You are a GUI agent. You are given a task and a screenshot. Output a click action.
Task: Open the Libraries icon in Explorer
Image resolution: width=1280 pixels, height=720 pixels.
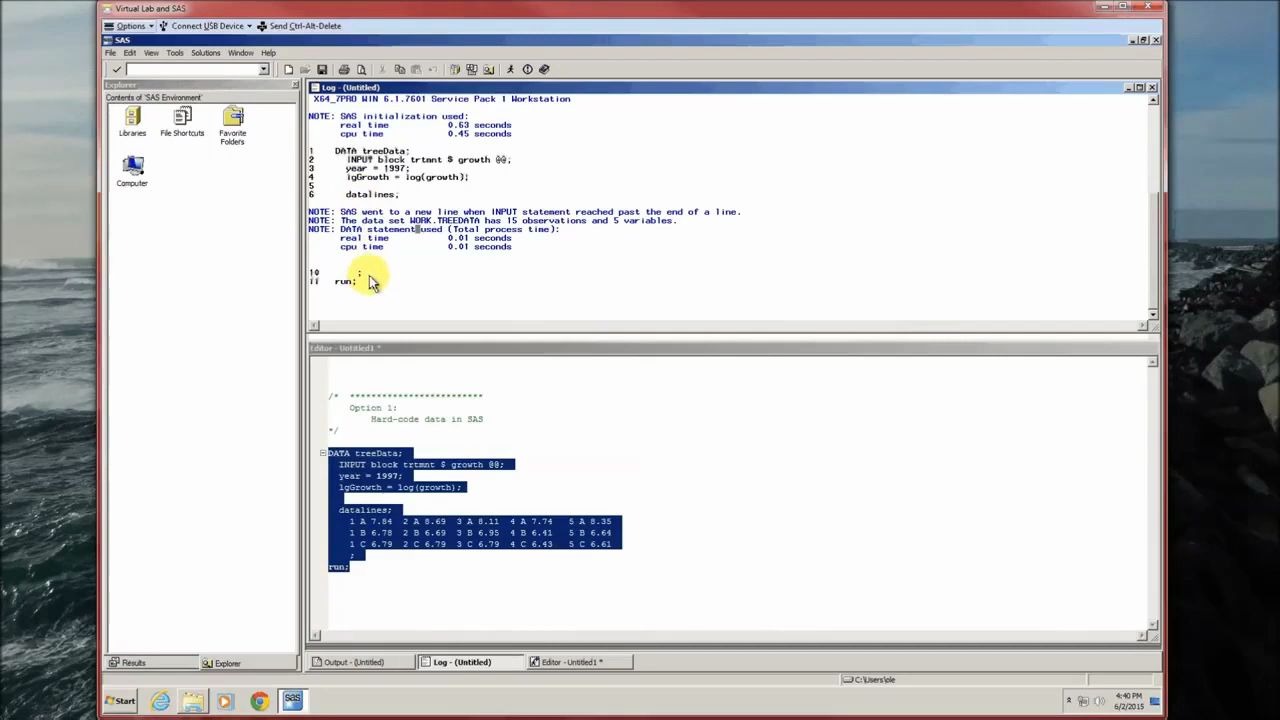click(x=132, y=123)
